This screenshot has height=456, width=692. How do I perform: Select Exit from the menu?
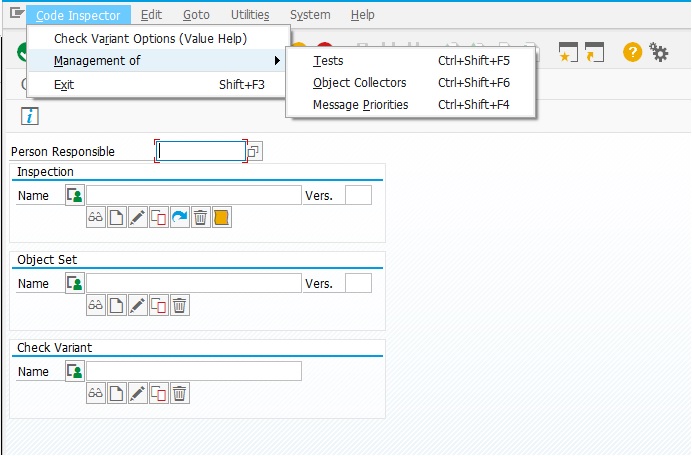pos(158,84)
